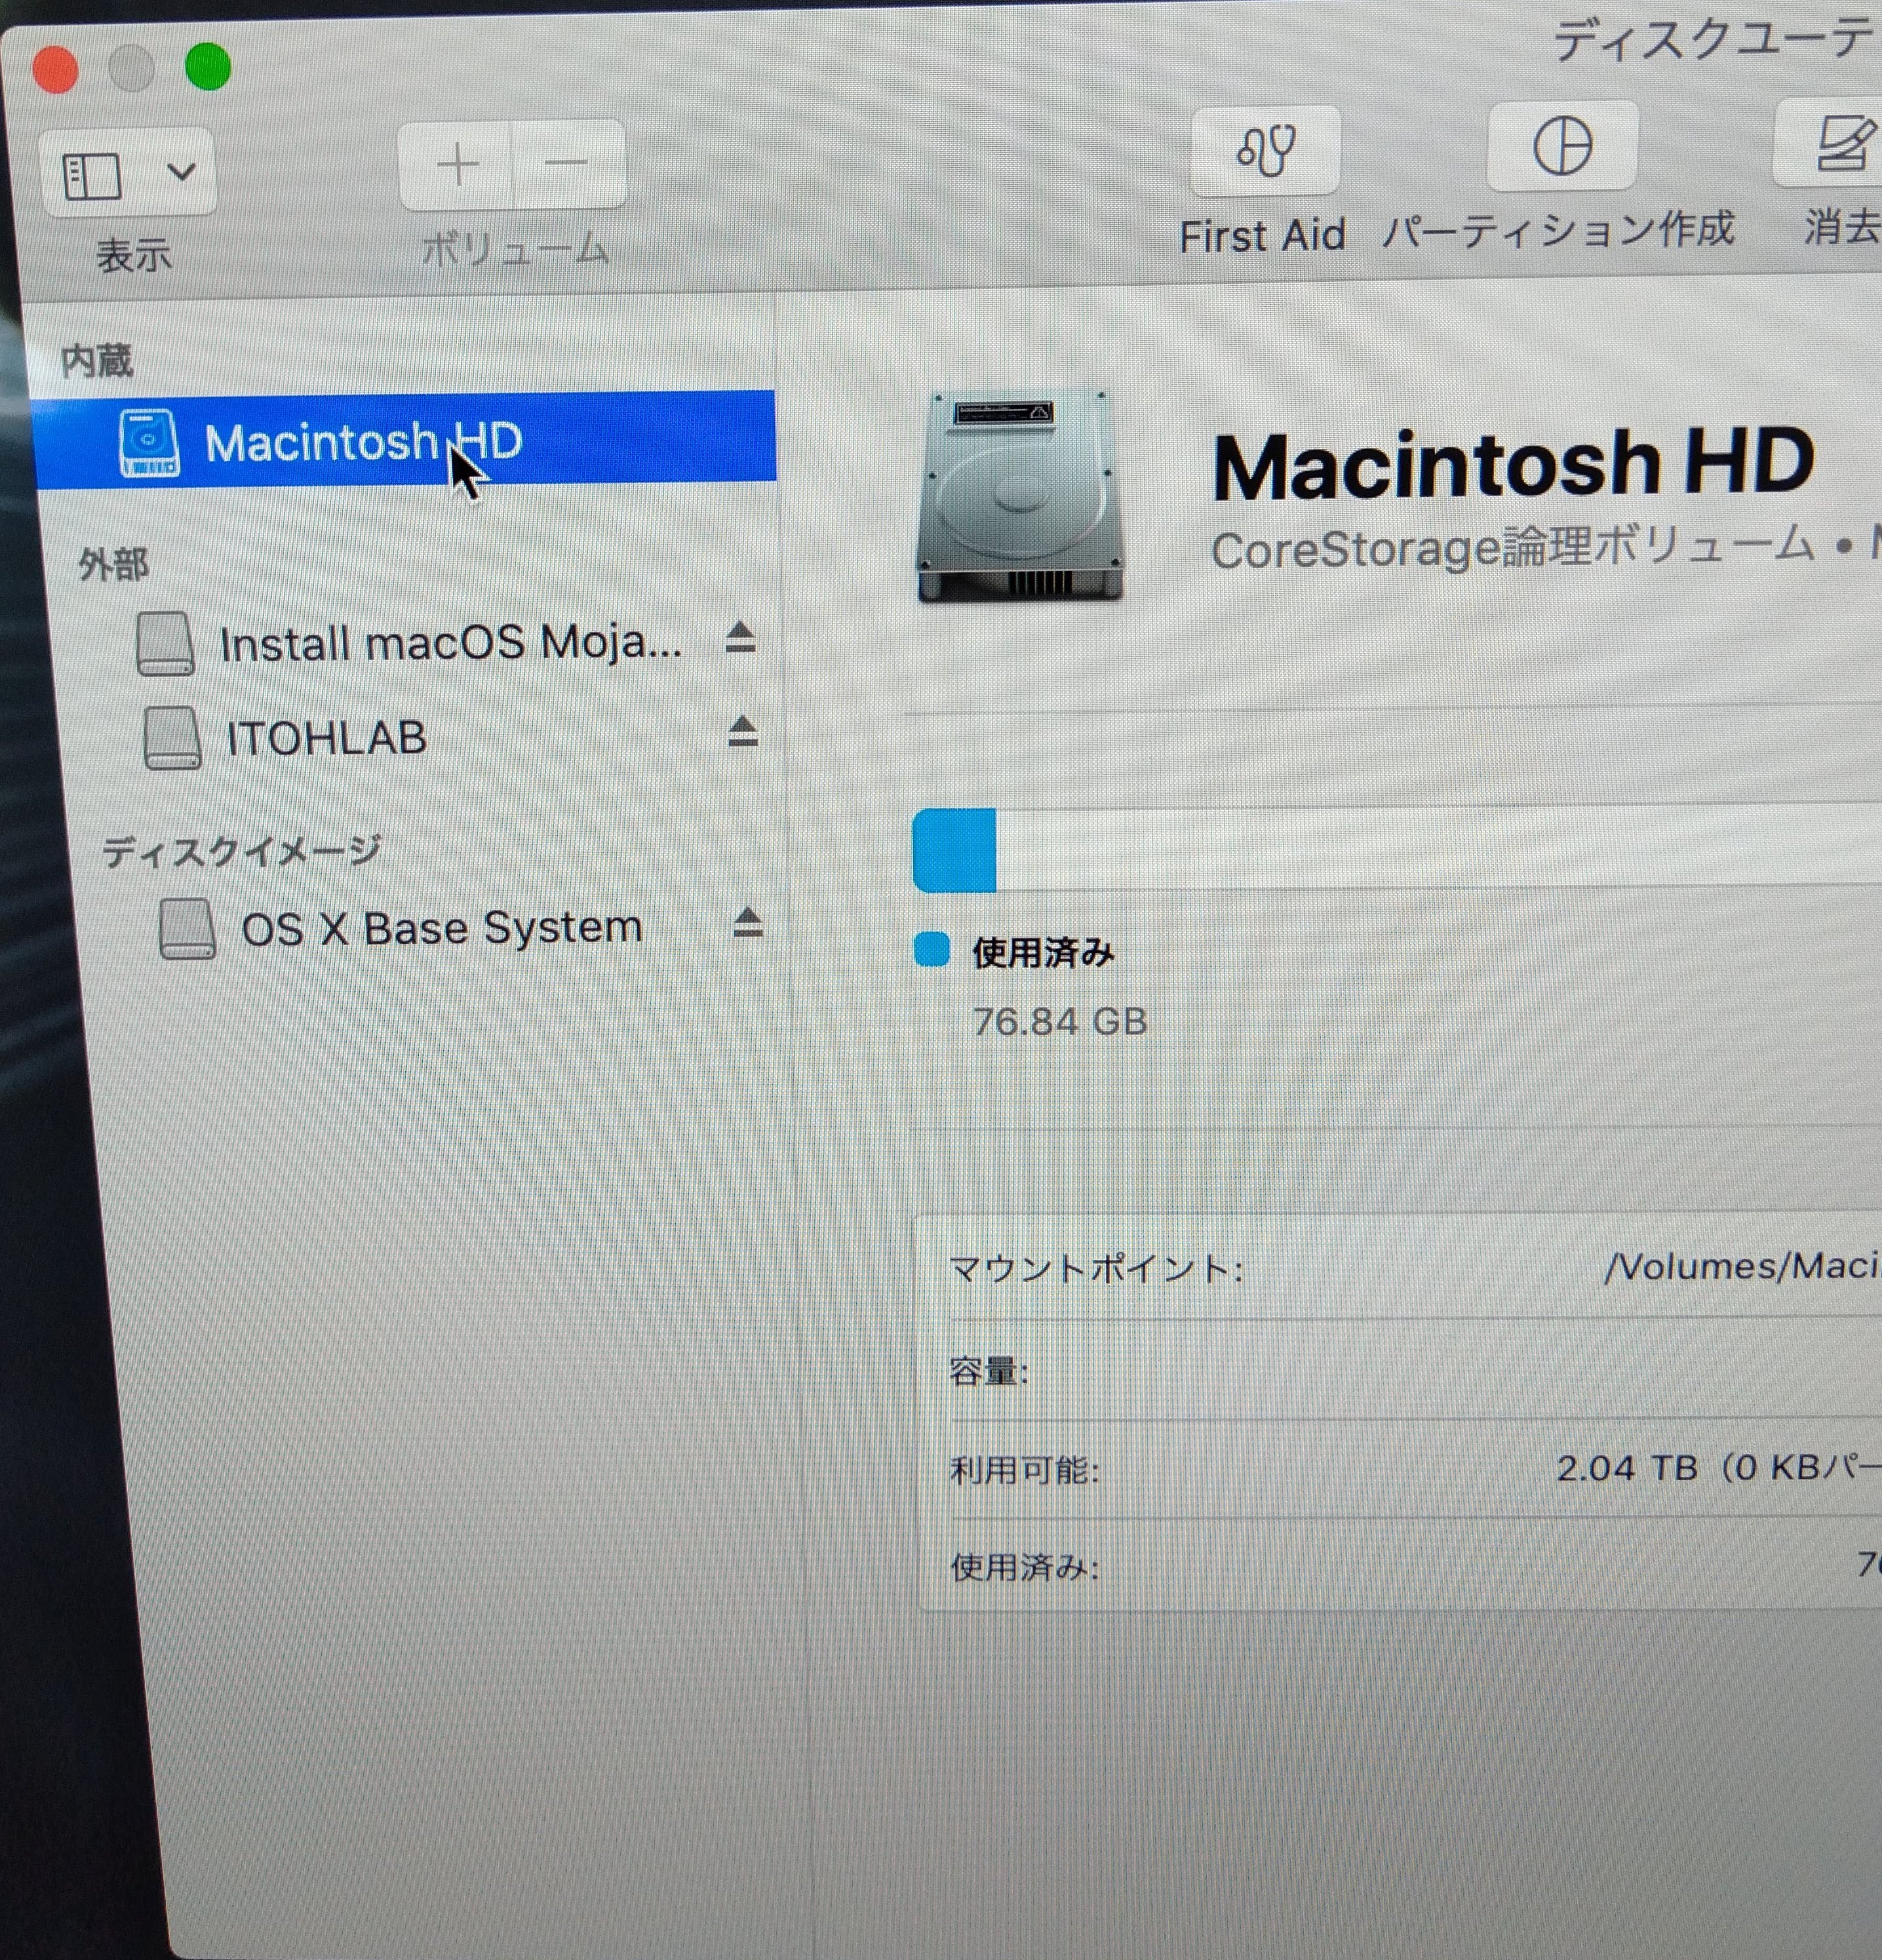Click the OS X Base System drive icon
The image size is (1882, 1960).
click(x=188, y=929)
